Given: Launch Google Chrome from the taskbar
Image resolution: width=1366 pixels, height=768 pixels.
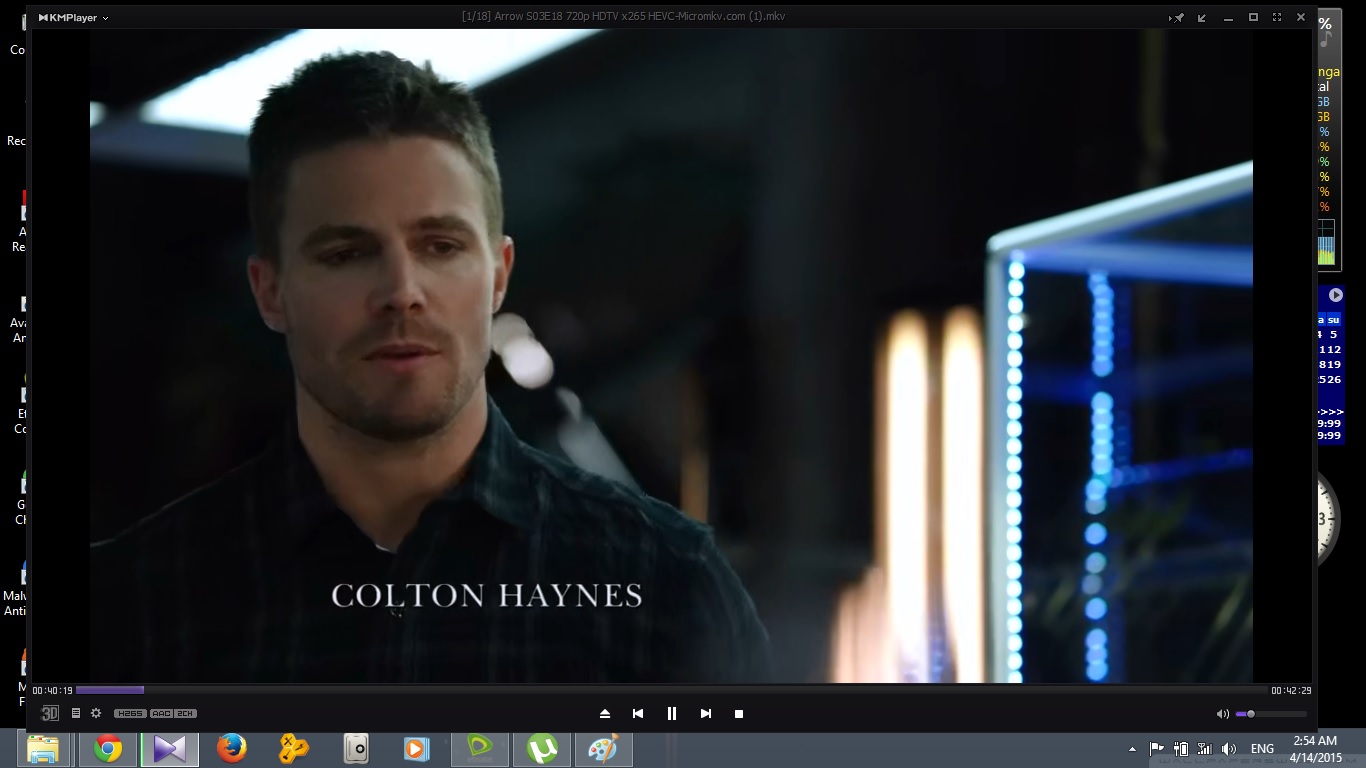Looking at the screenshot, I should [108, 749].
